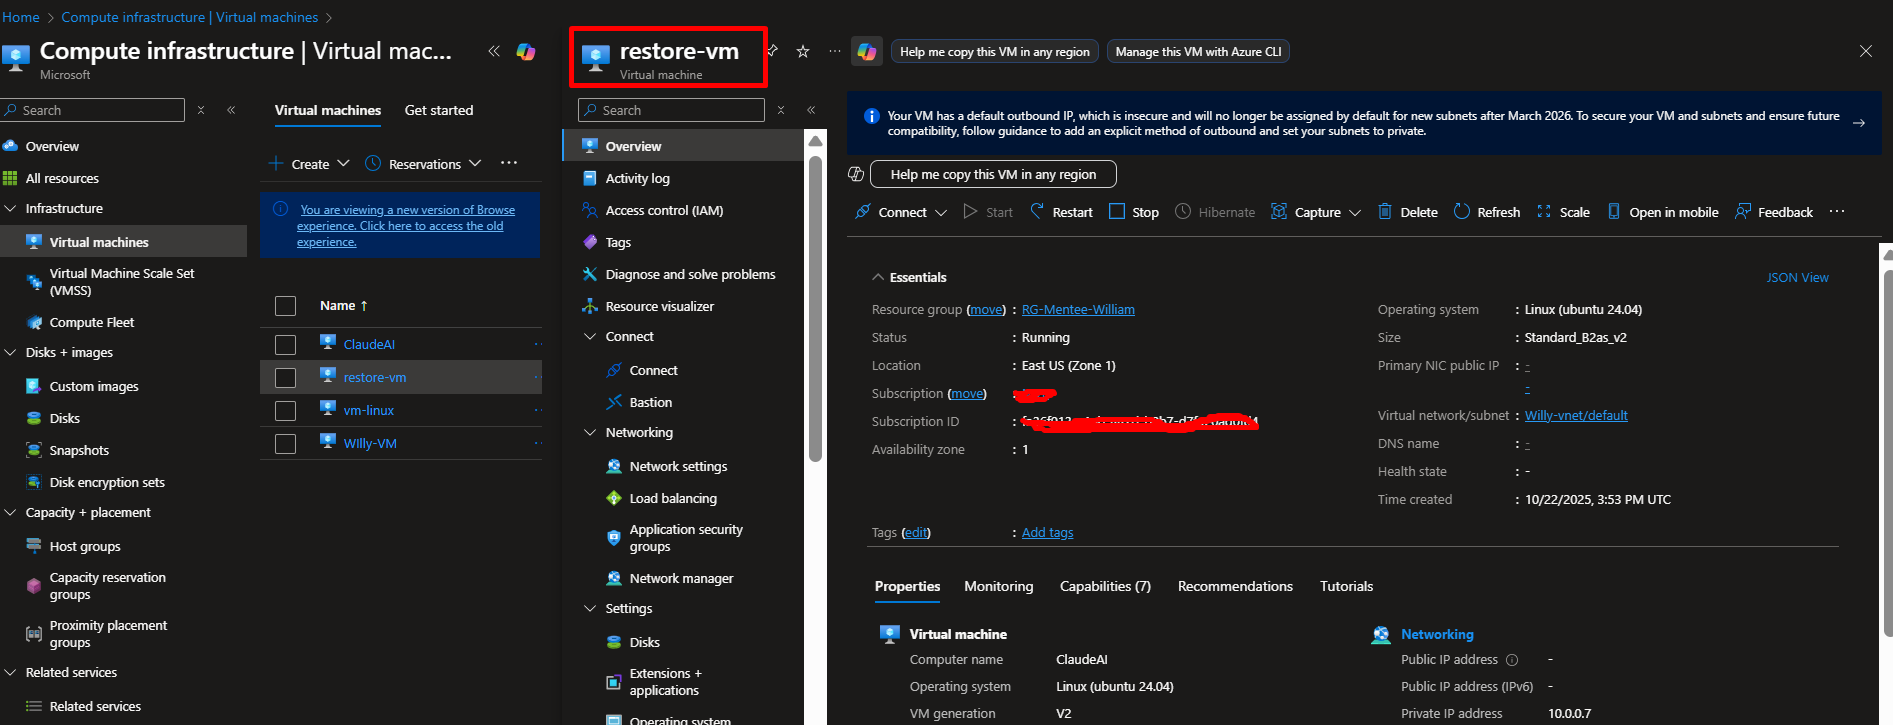Favorite restore-vm with the star icon

click(803, 52)
